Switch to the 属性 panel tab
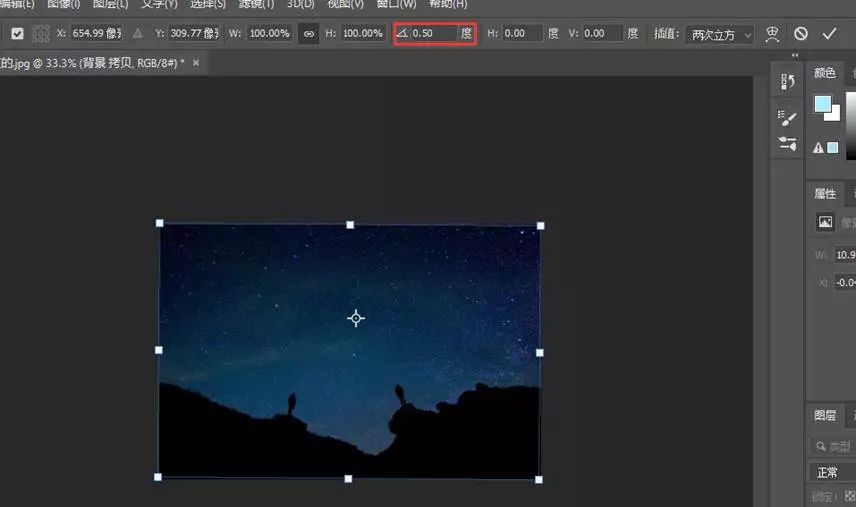The height and width of the screenshot is (507, 856). coord(825,194)
